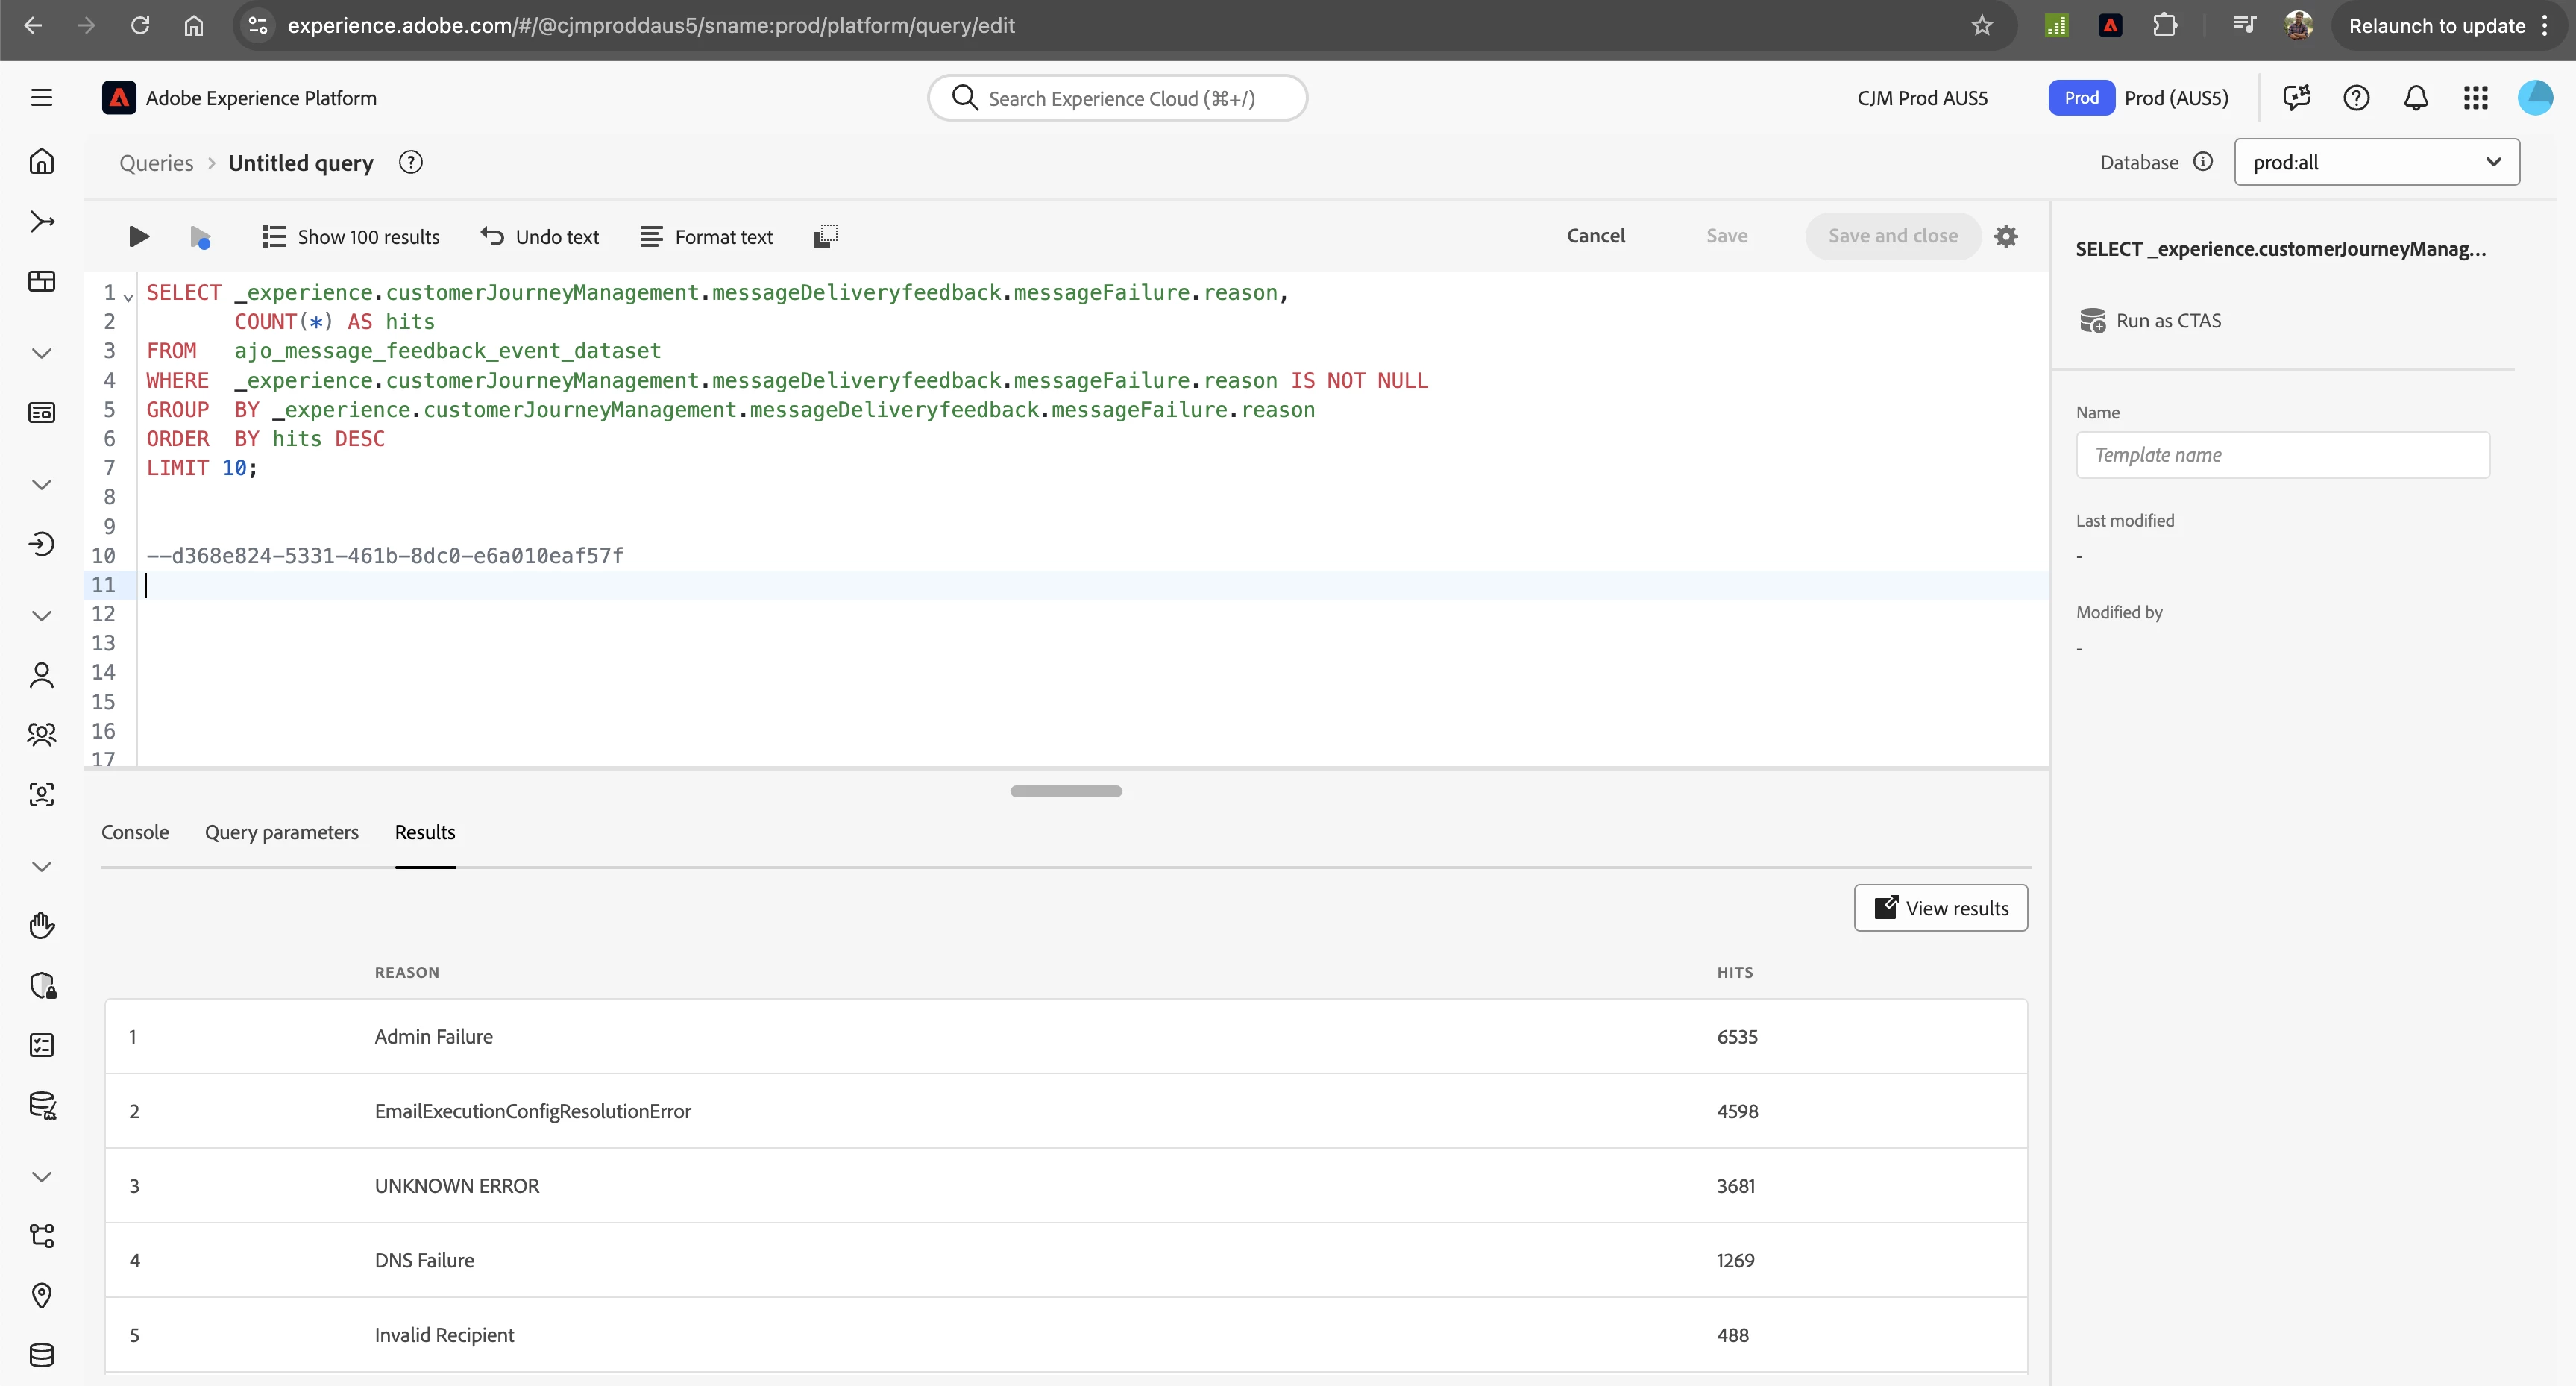
Task: Click the Template name input field
Action: tap(2282, 455)
